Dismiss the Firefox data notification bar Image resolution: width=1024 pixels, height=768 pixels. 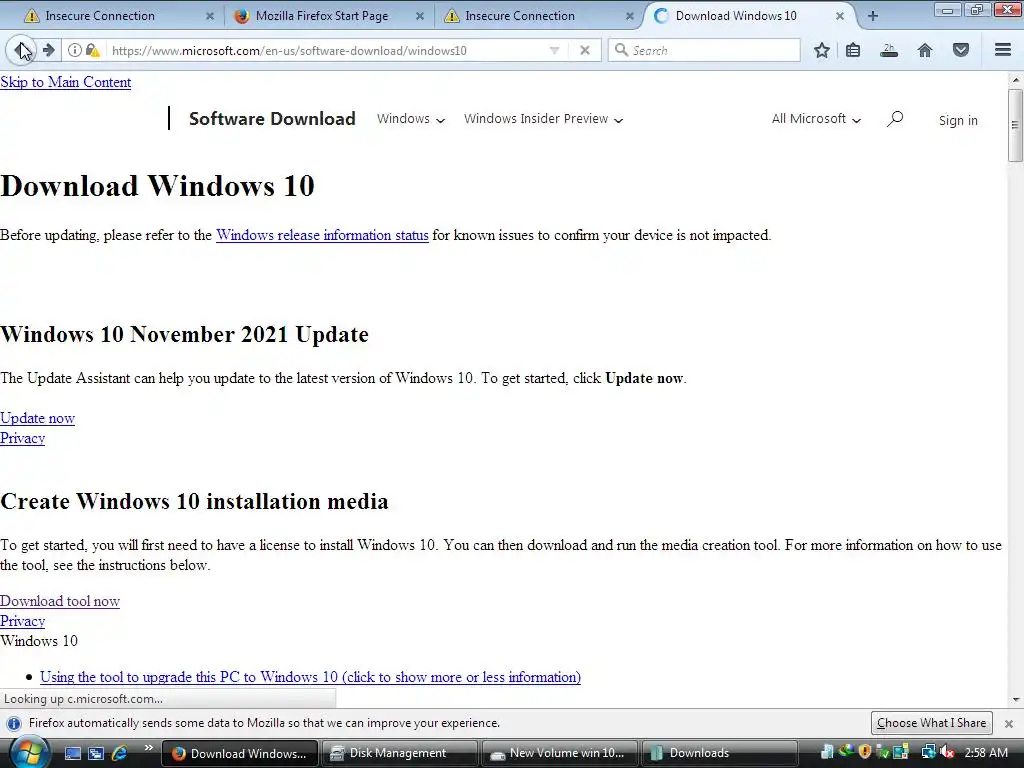click(1009, 724)
